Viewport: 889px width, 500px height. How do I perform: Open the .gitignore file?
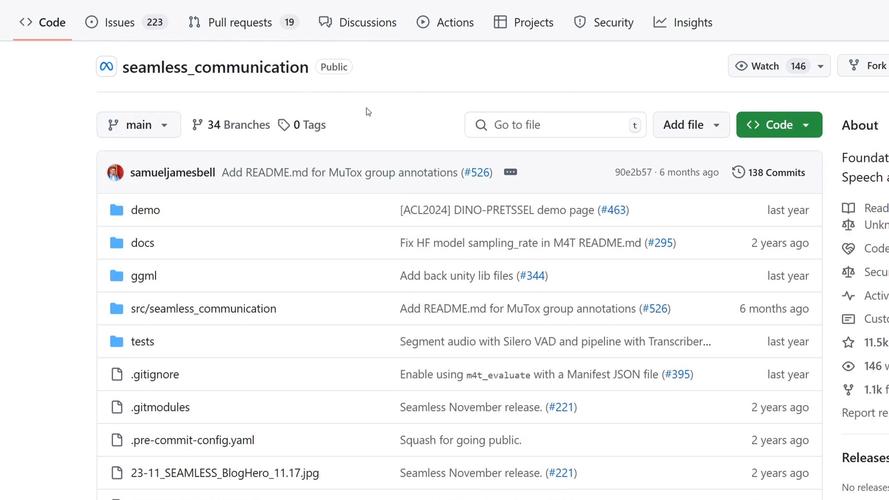pyautogui.click(x=155, y=374)
